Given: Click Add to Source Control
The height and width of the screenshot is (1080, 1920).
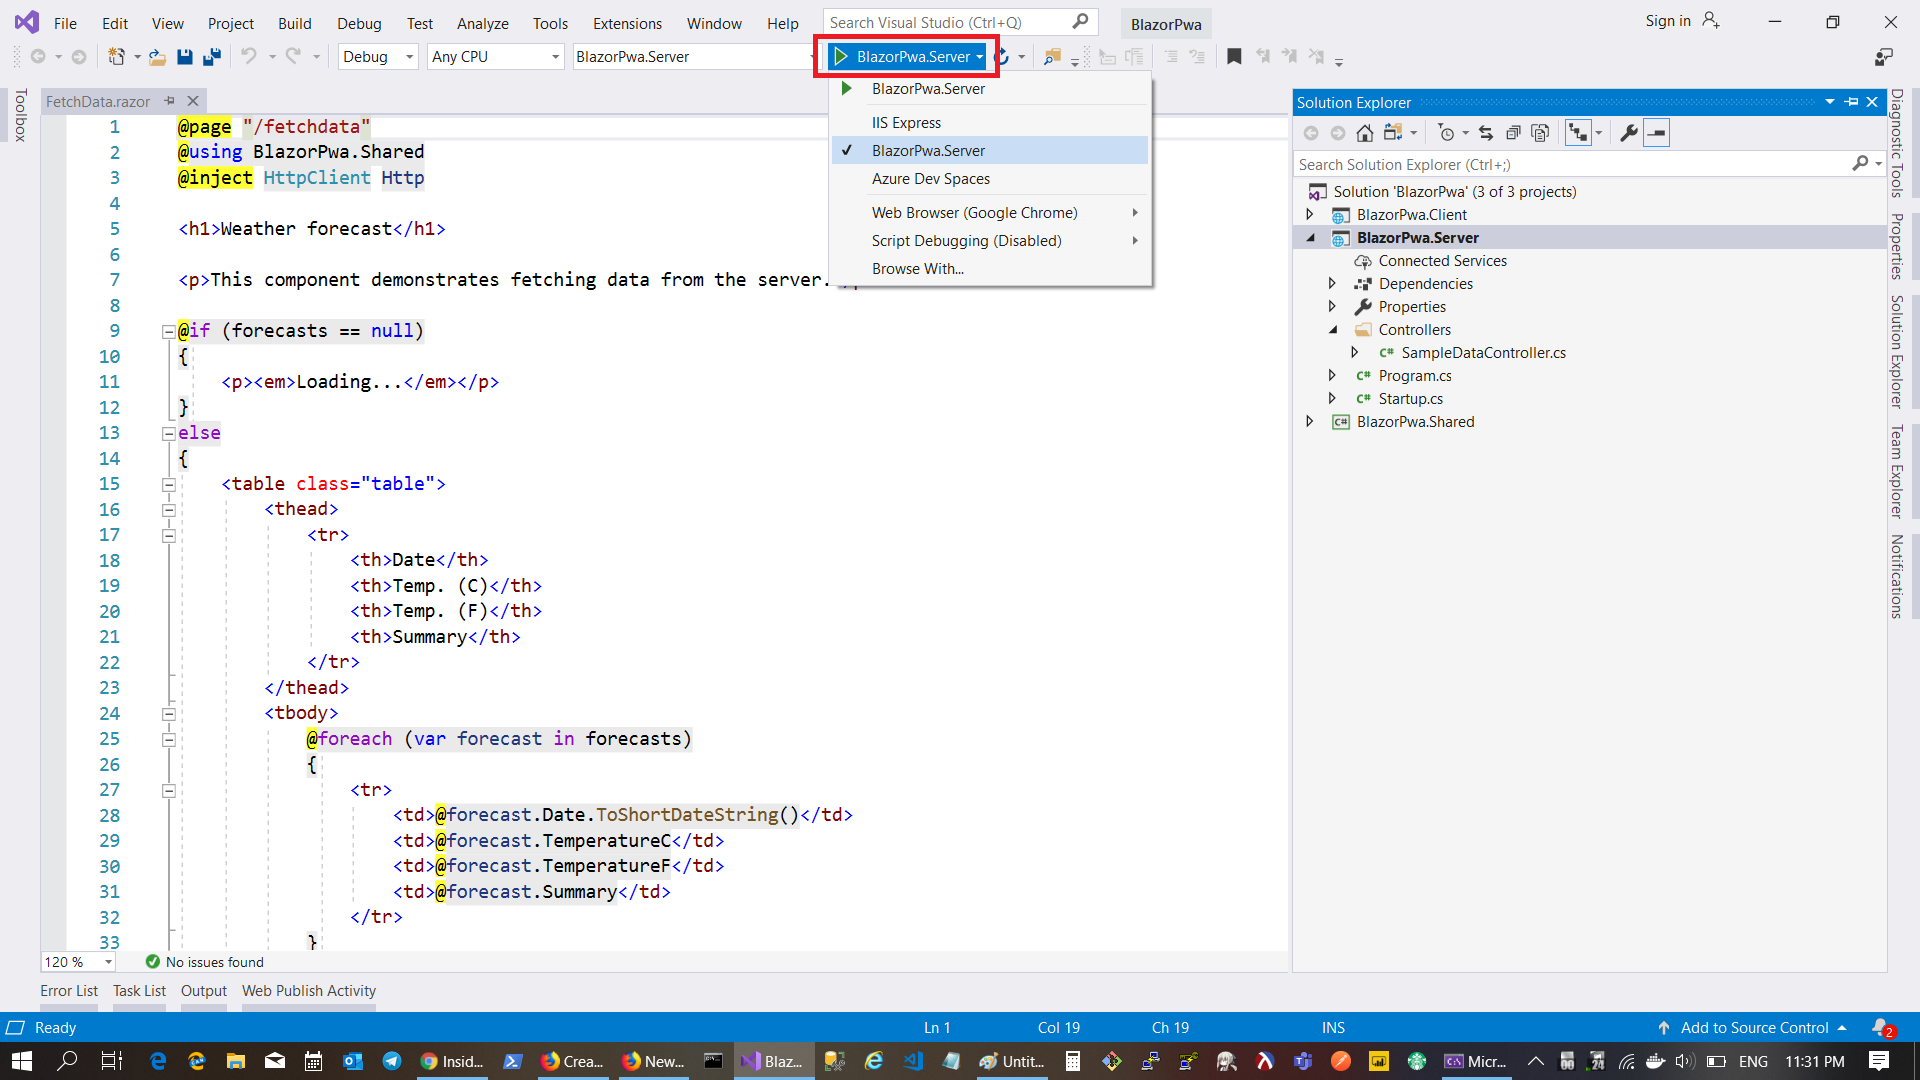Looking at the screenshot, I should click(x=1754, y=1027).
